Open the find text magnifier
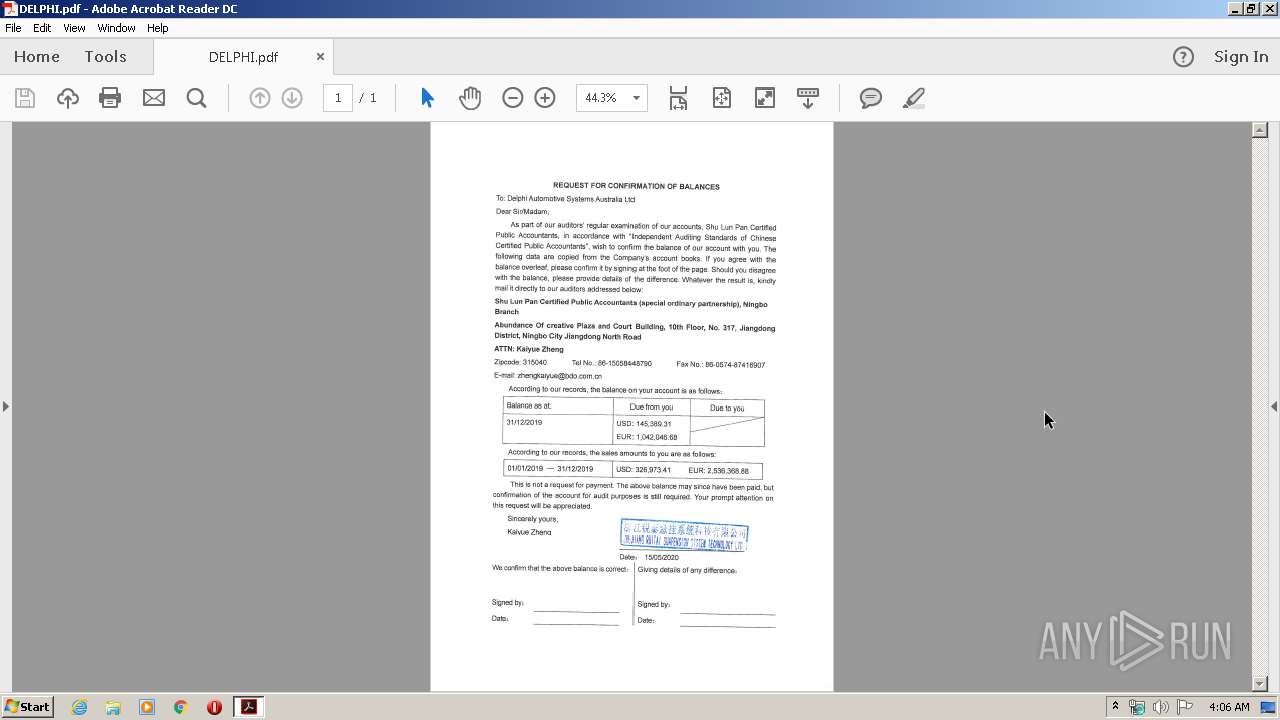Image resolution: width=1280 pixels, height=720 pixels. (197, 98)
